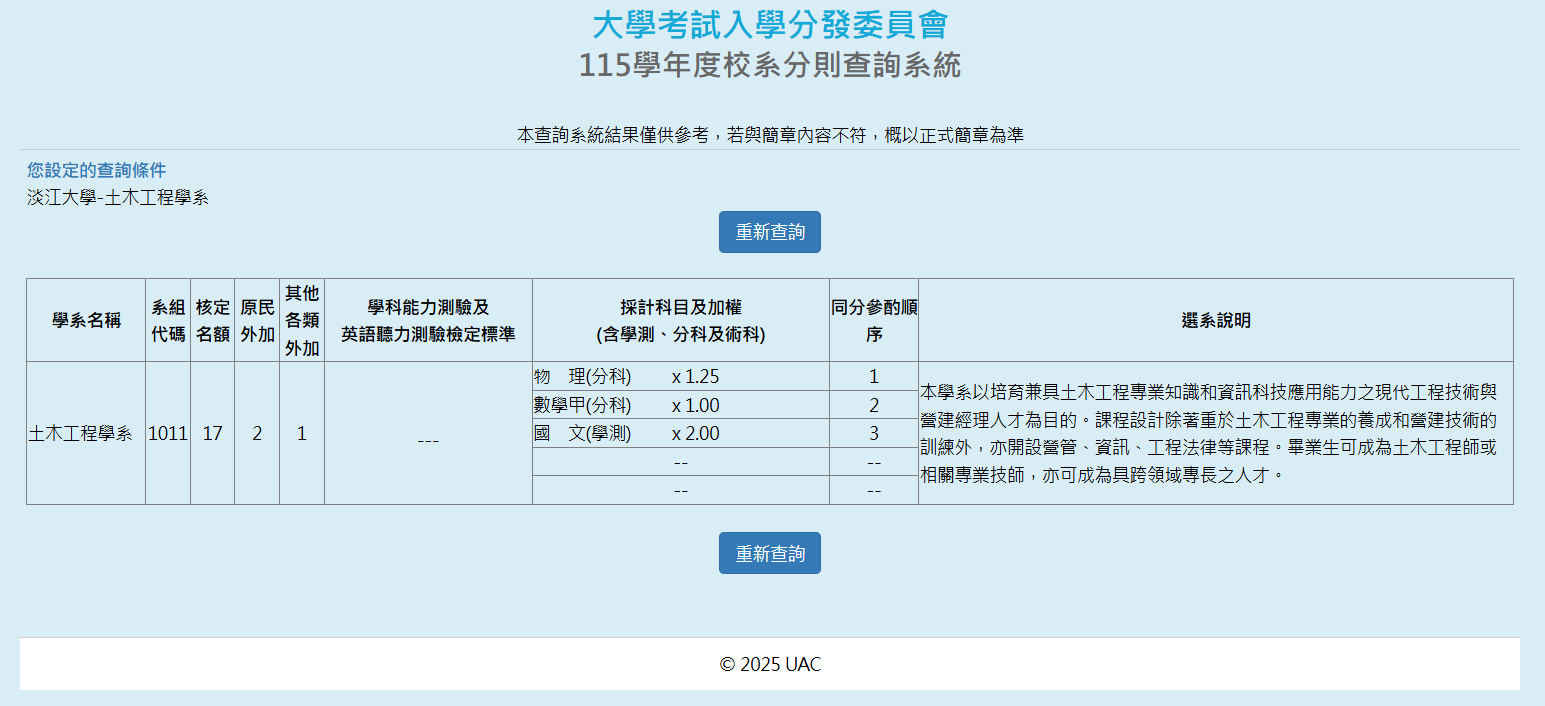Click the 學系名稱 column header

pos(86,320)
